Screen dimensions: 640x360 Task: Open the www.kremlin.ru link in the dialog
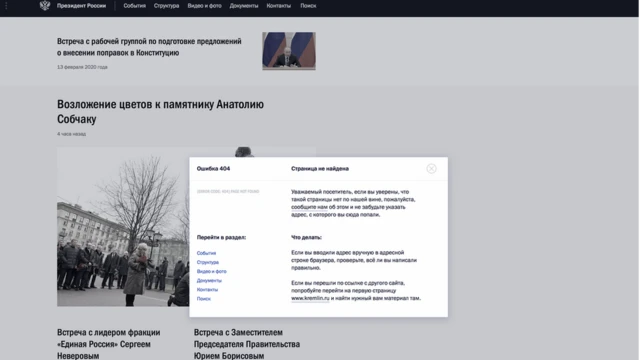pyautogui.click(x=310, y=298)
